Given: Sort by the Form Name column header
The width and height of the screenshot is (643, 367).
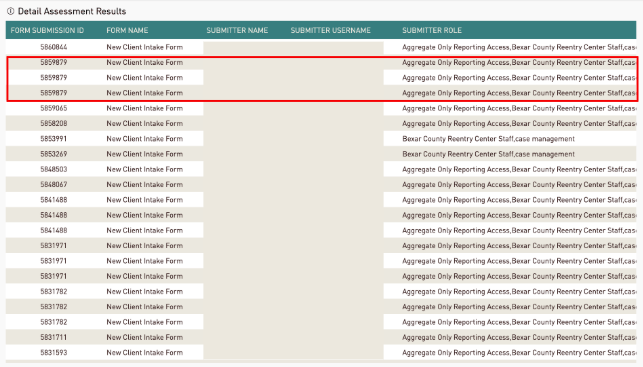Looking at the screenshot, I should click(x=127, y=30).
